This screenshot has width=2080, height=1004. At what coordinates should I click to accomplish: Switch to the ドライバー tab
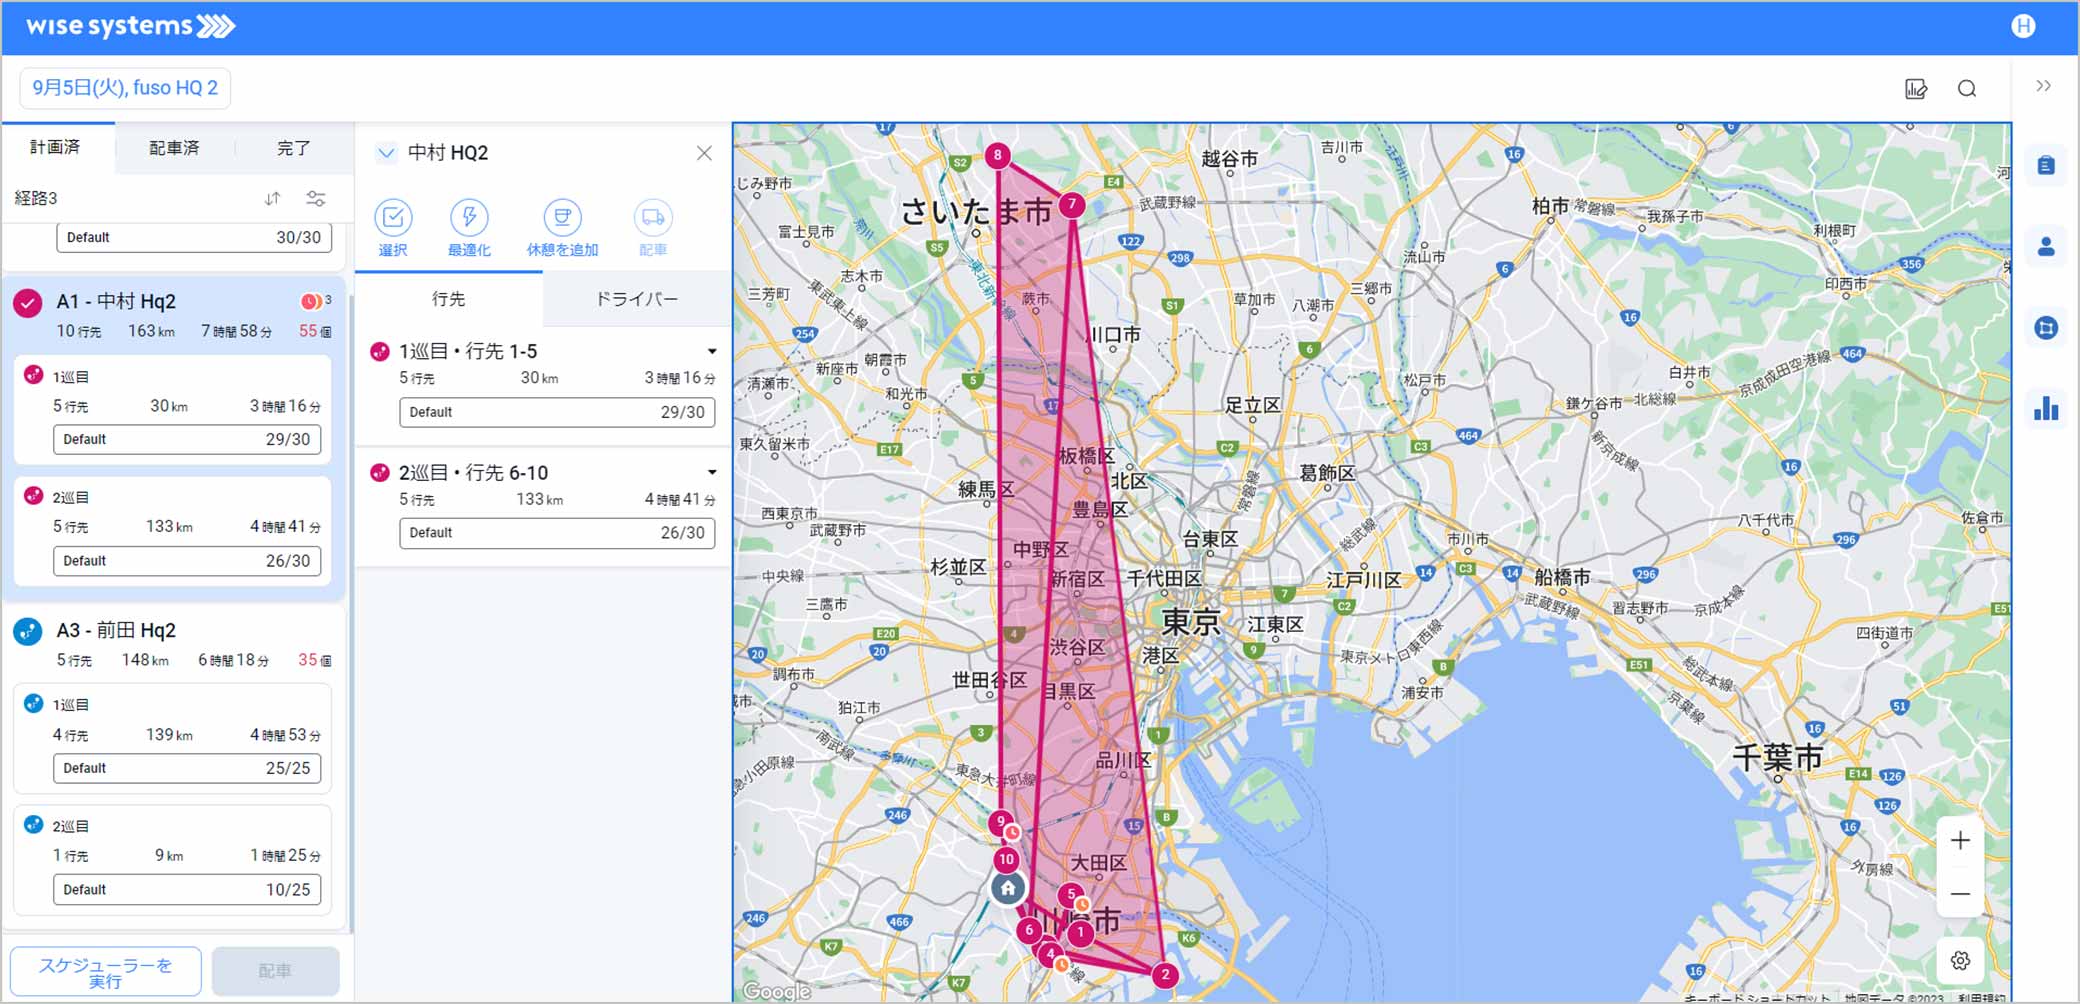(x=636, y=299)
